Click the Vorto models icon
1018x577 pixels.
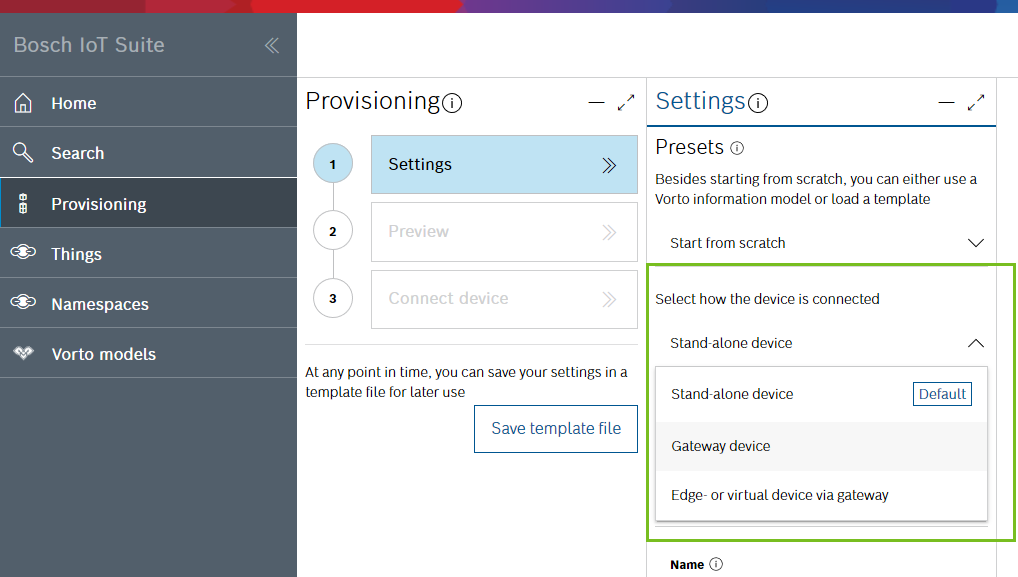pyautogui.click(x=23, y=352)
